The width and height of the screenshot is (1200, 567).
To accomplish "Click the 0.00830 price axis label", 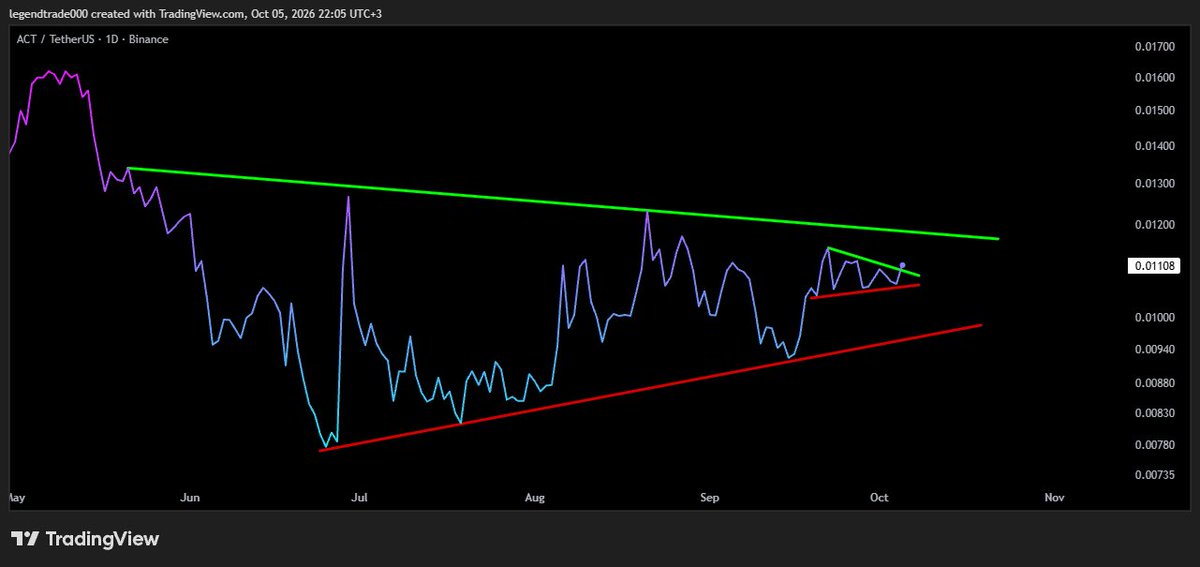I will point(1154,413).
